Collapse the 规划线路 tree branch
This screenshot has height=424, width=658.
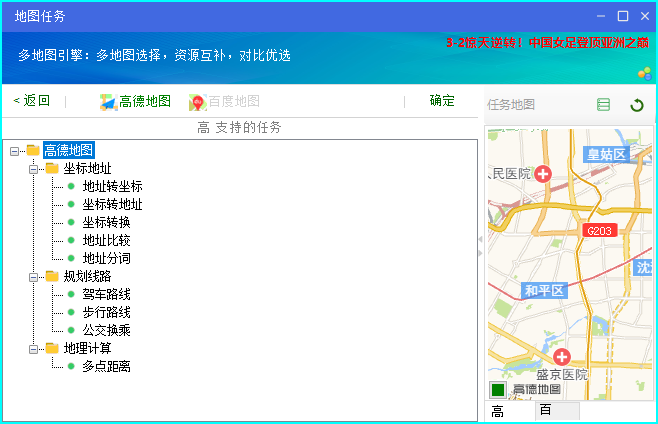coord(34,277)
